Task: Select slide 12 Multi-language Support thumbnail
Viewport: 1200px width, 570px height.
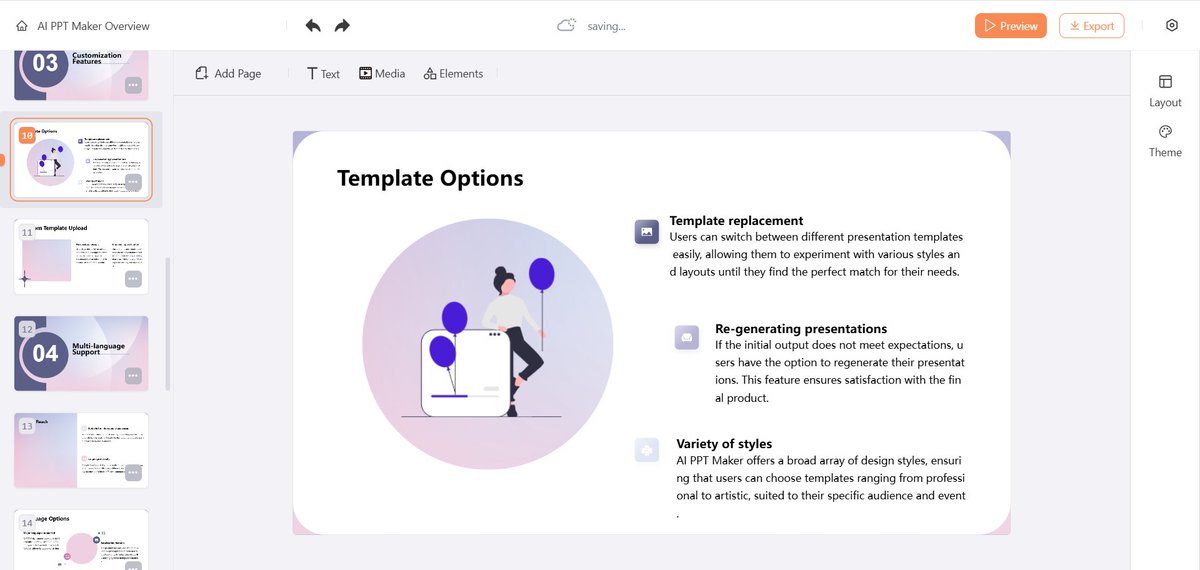Action: click(81, 353)
